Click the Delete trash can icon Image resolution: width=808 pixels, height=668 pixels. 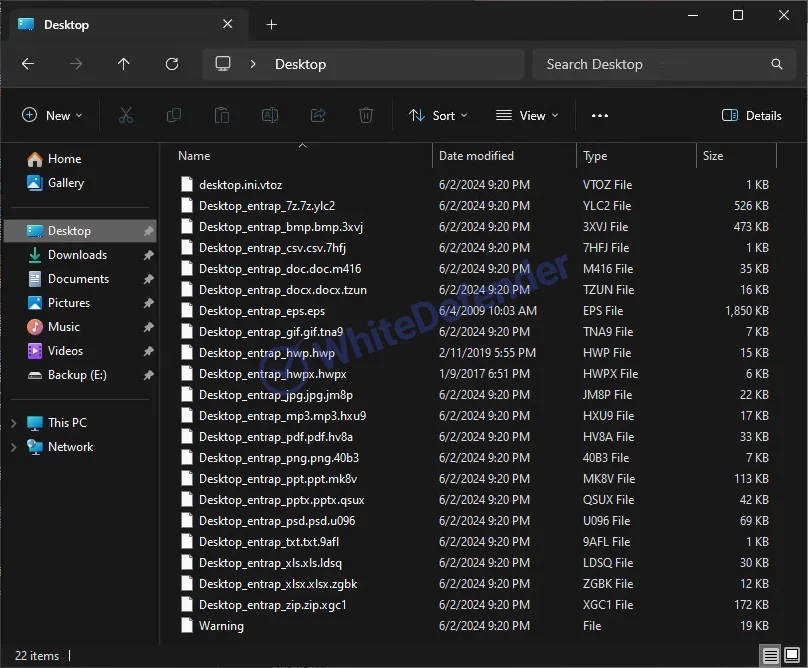(366, 116)
